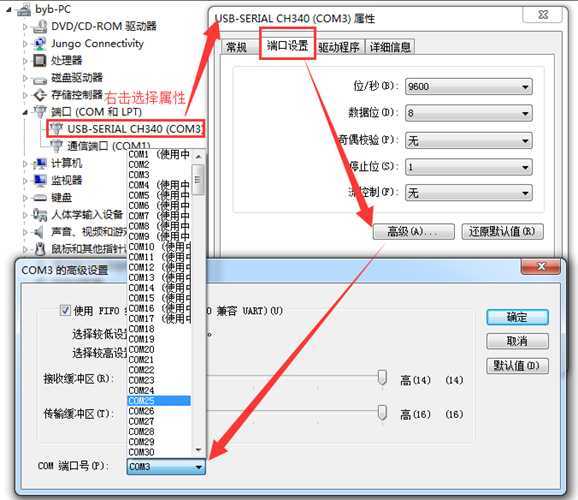The width and height of the screenshot is (578, 500).
Task: Click 确定 in COM3 advanced settings
Action: (517, 317)
